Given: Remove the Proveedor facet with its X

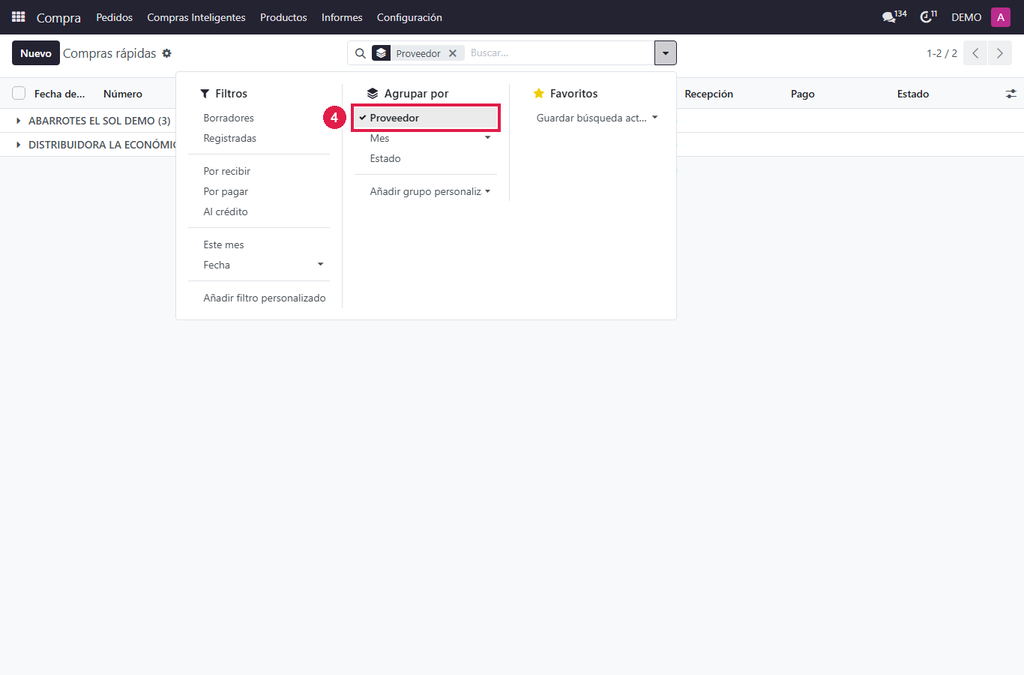Looking at the screenshot, I should point(453,54).
